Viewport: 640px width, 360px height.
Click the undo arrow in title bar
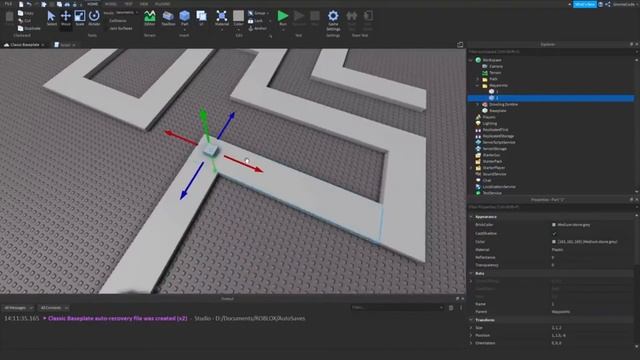pyautogui.click(x=29, y=4)
